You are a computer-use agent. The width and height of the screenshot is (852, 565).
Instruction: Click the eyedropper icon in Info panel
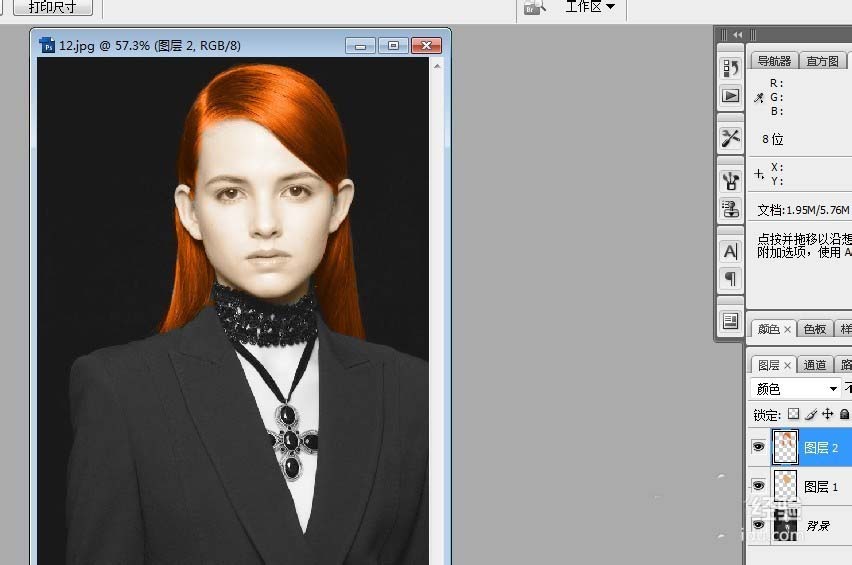pyautogui.click(x=759, y=98)
